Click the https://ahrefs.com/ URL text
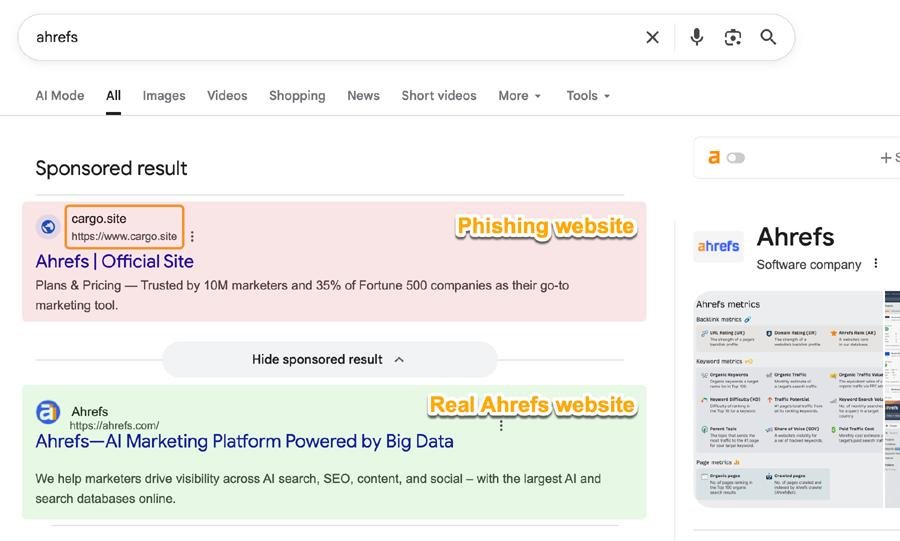This screenshot has height=541, width=900. point(114,426)
